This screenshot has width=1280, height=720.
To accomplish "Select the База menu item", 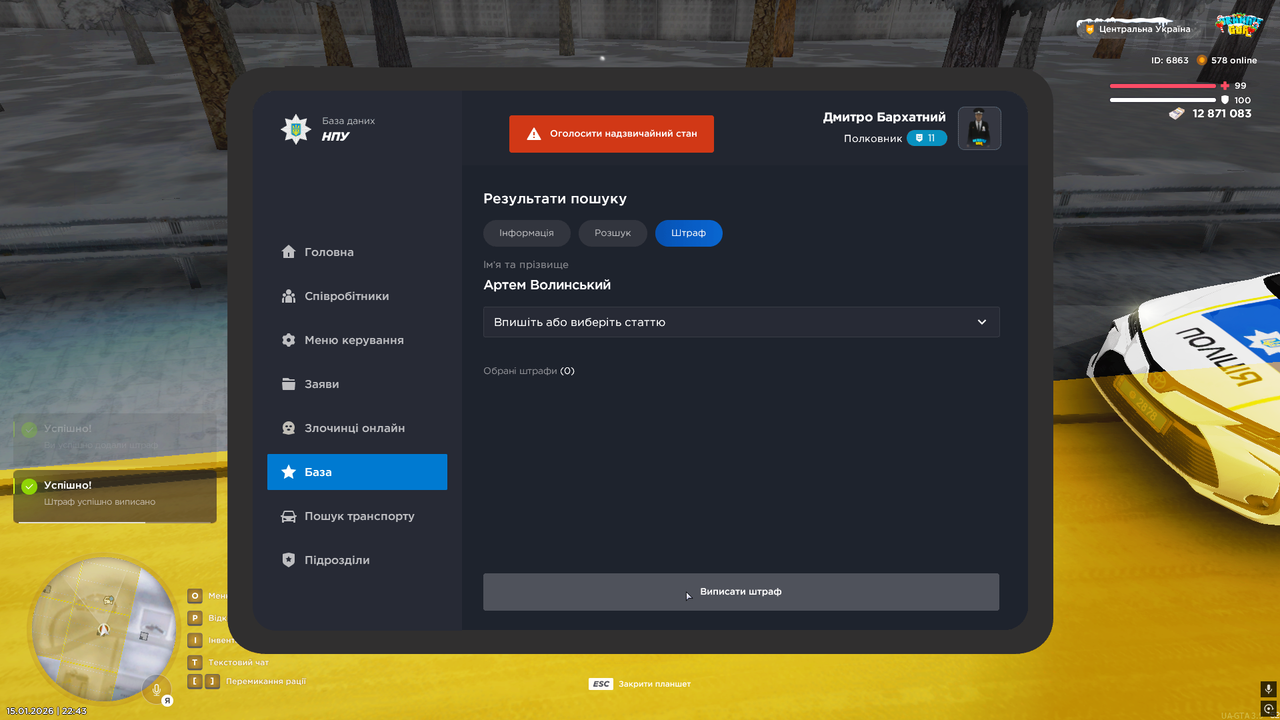I will coord(357,472).
